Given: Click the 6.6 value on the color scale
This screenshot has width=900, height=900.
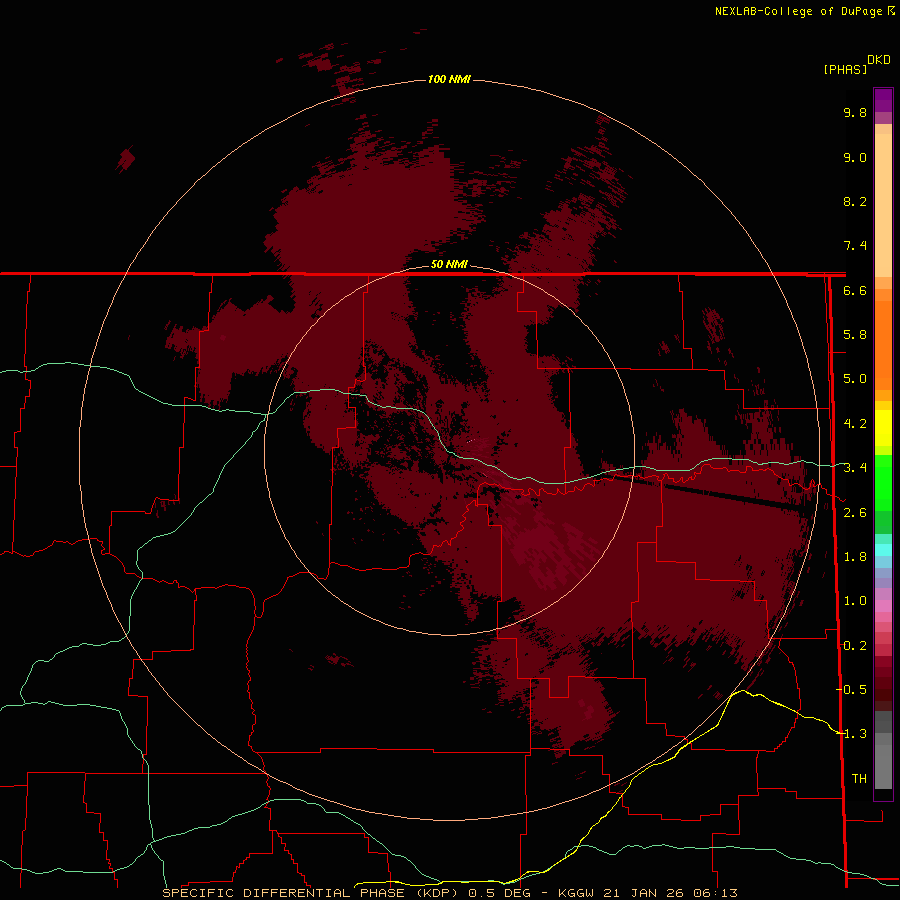Looking at the screenshot, I should 855,290.
